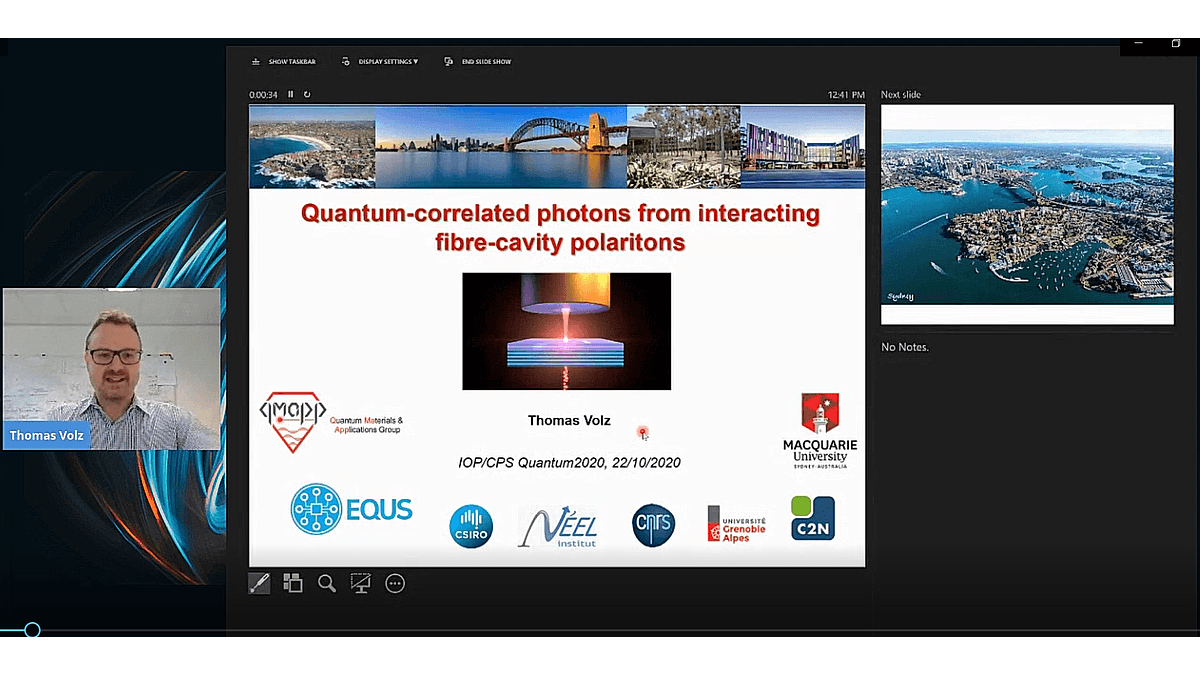The width and height of the screenshot is (1200, 675).
Task: Click the CSIRO logo on slide
Action: click(471, 526)
